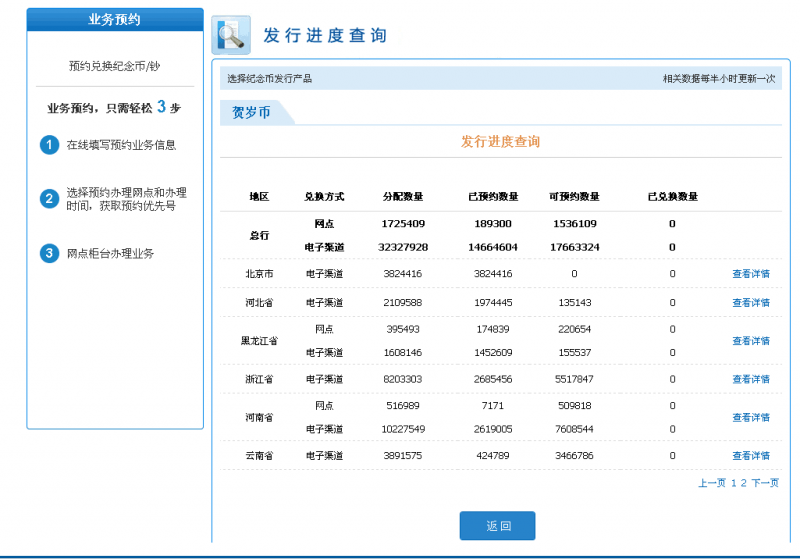Go to 下一页 in pagination

(765, 483)
